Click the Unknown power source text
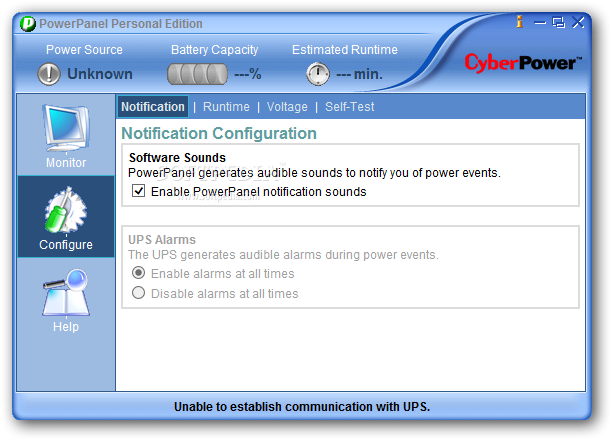612x440 pixels. point(100,74)
